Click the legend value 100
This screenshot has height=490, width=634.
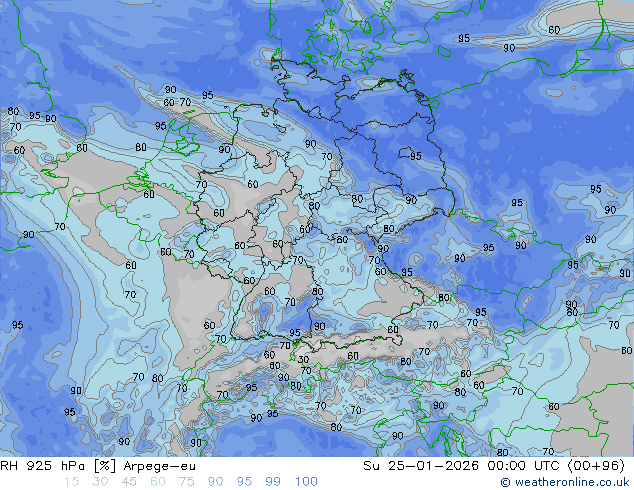[x=306, y=482]
